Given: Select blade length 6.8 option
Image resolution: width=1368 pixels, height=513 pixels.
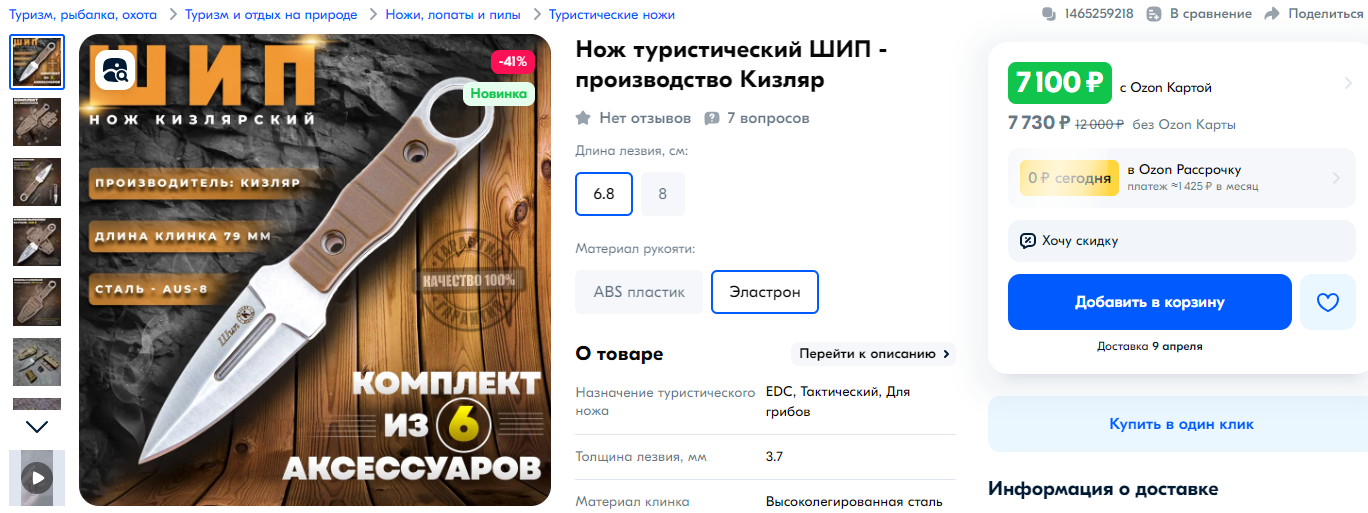Looking at the screenshot, I should (x=604, y=194).
